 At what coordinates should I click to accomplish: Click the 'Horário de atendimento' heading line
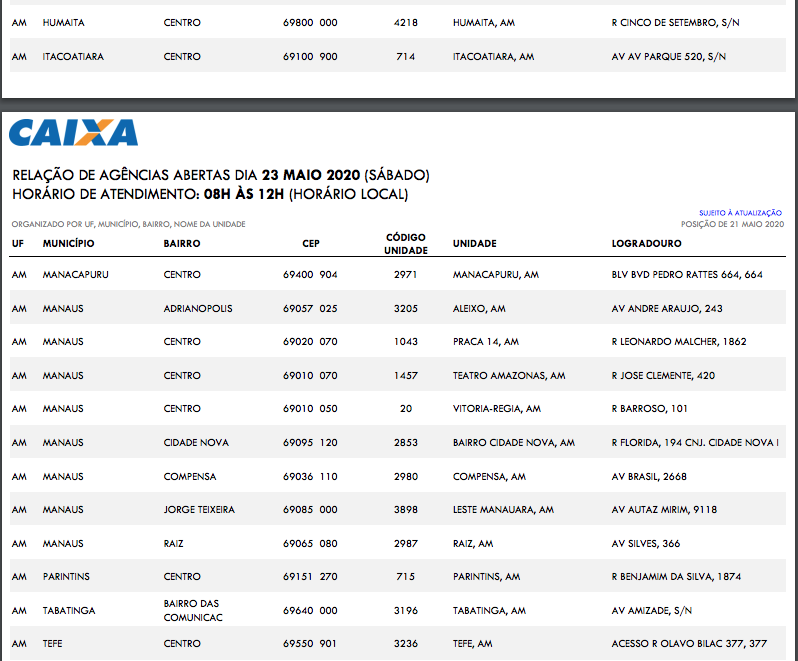[210, 195]
